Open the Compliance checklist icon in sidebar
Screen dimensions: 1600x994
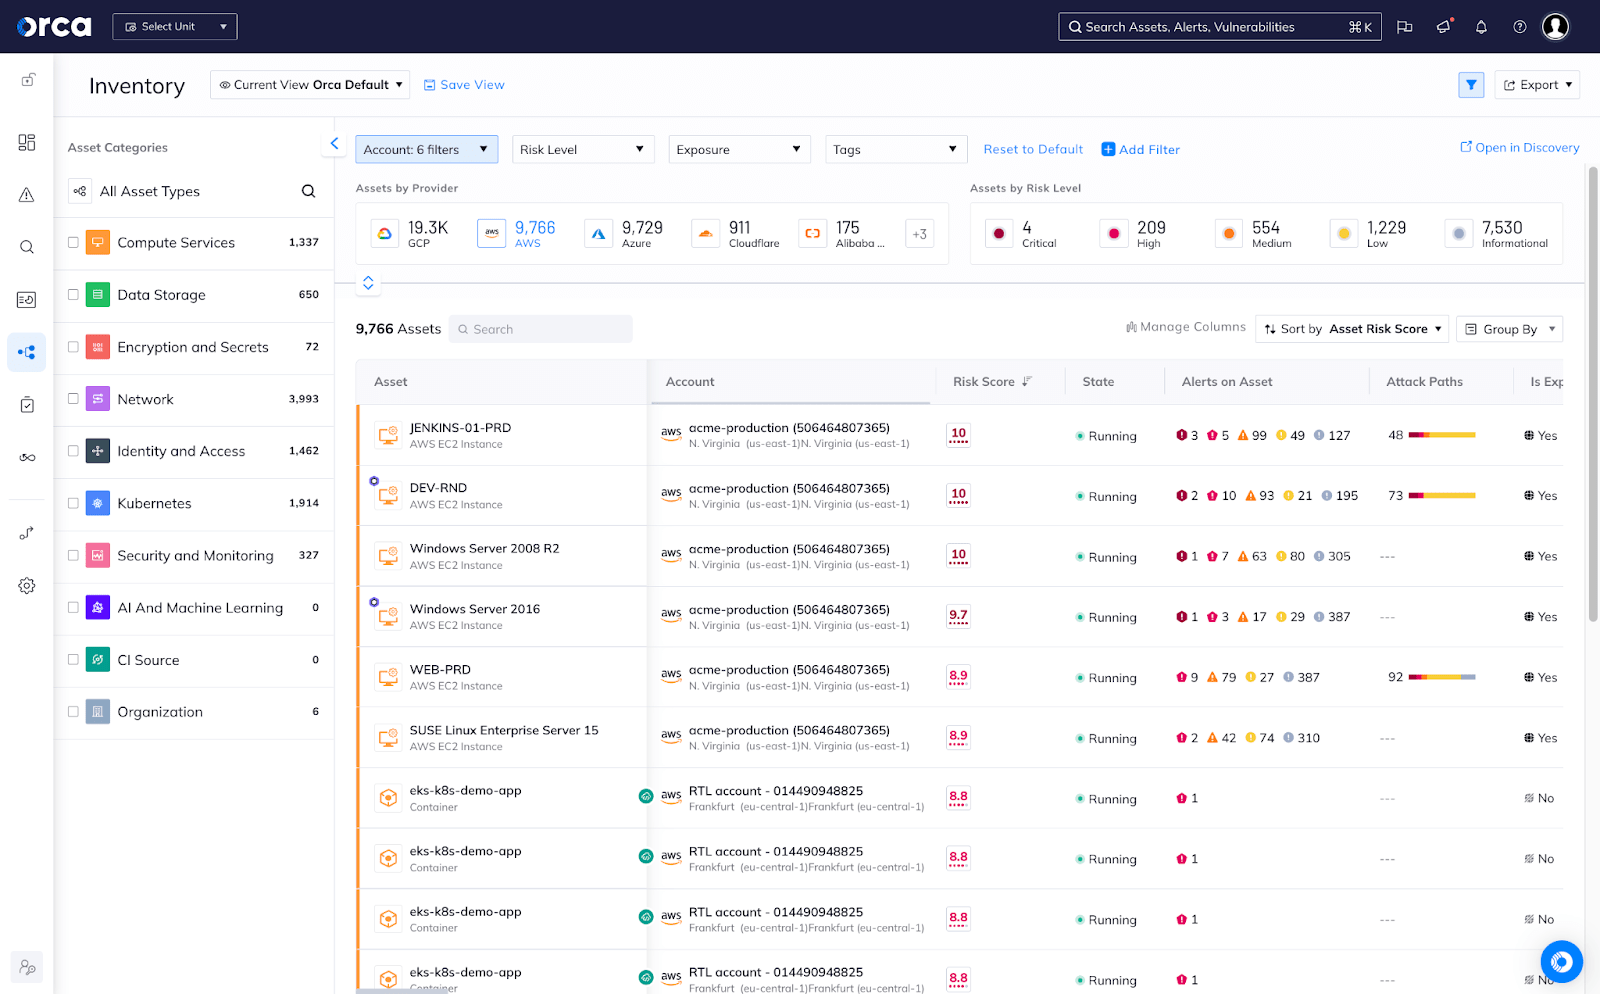pyautogui.click(x=26, y=404)
